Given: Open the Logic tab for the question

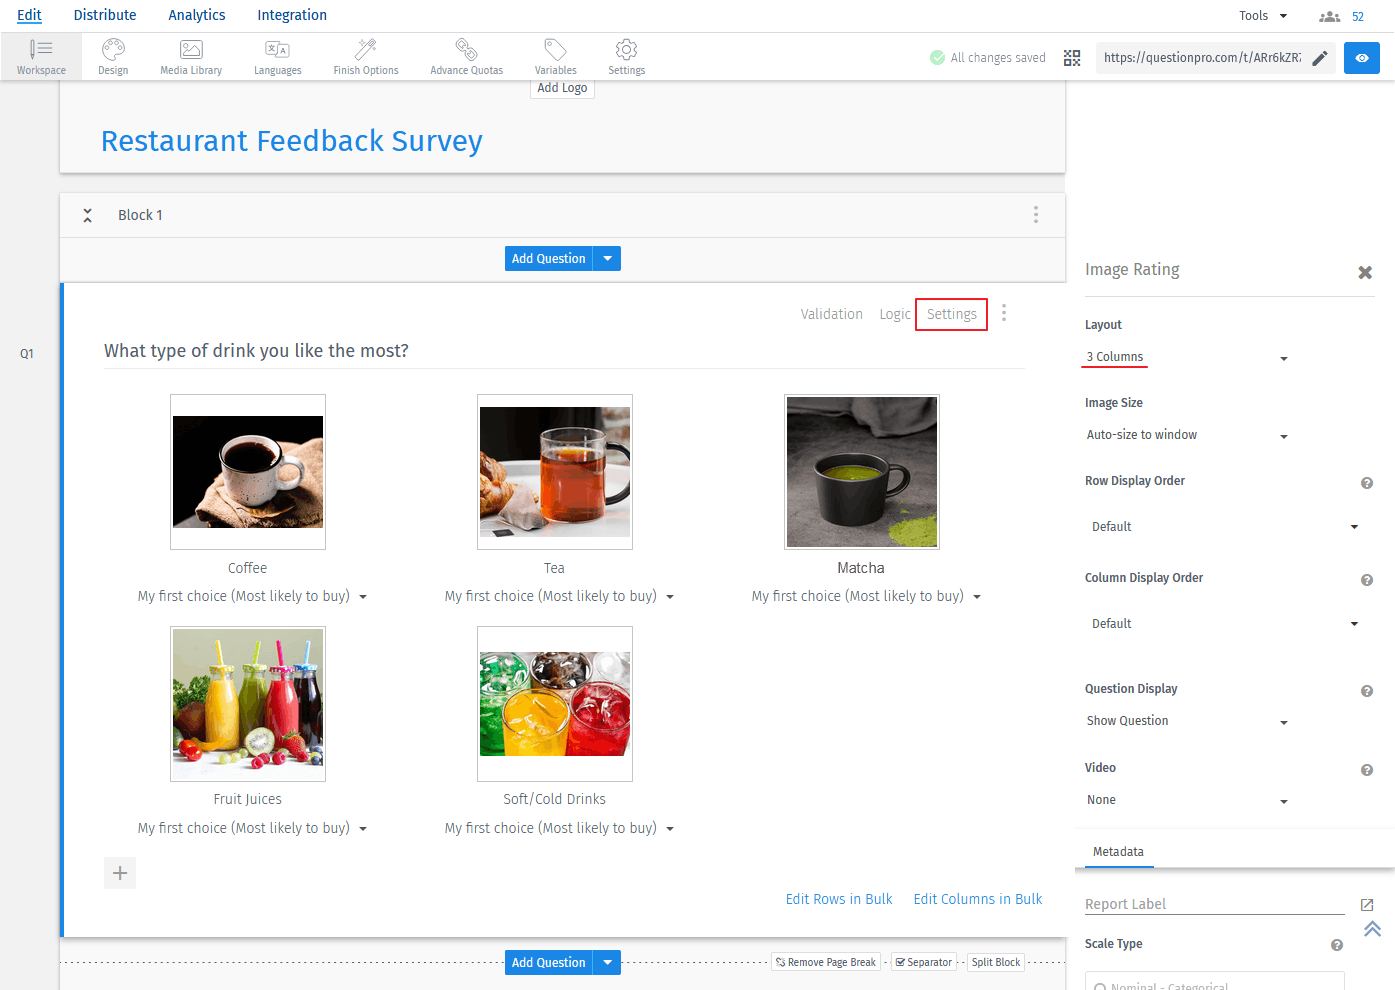Looking at the screenshot, I should [894, 313].
